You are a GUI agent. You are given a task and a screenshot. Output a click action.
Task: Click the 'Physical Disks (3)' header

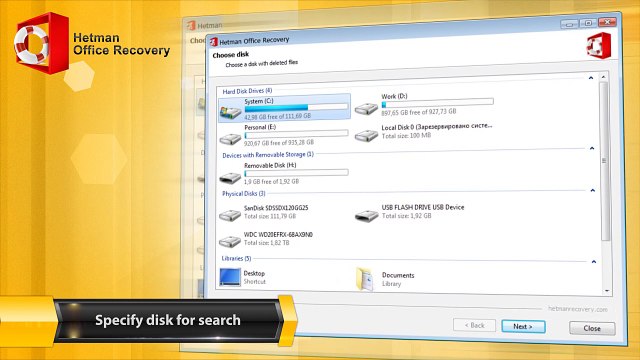point(243,193)
